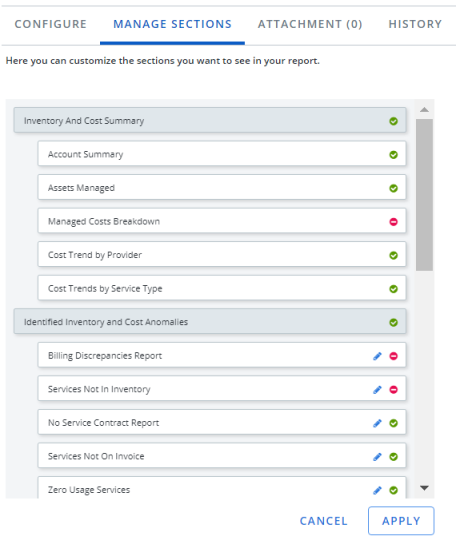This screenshot has width=456, height=552.
Task: Click the Apply button
Action: (x=401, y=521)
